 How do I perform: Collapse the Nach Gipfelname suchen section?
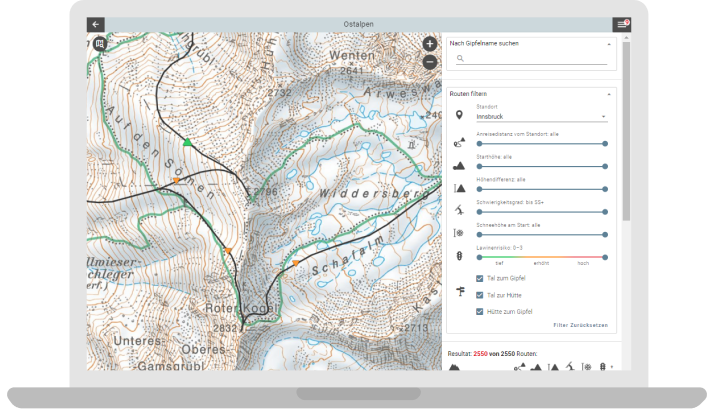coord(608,44)
